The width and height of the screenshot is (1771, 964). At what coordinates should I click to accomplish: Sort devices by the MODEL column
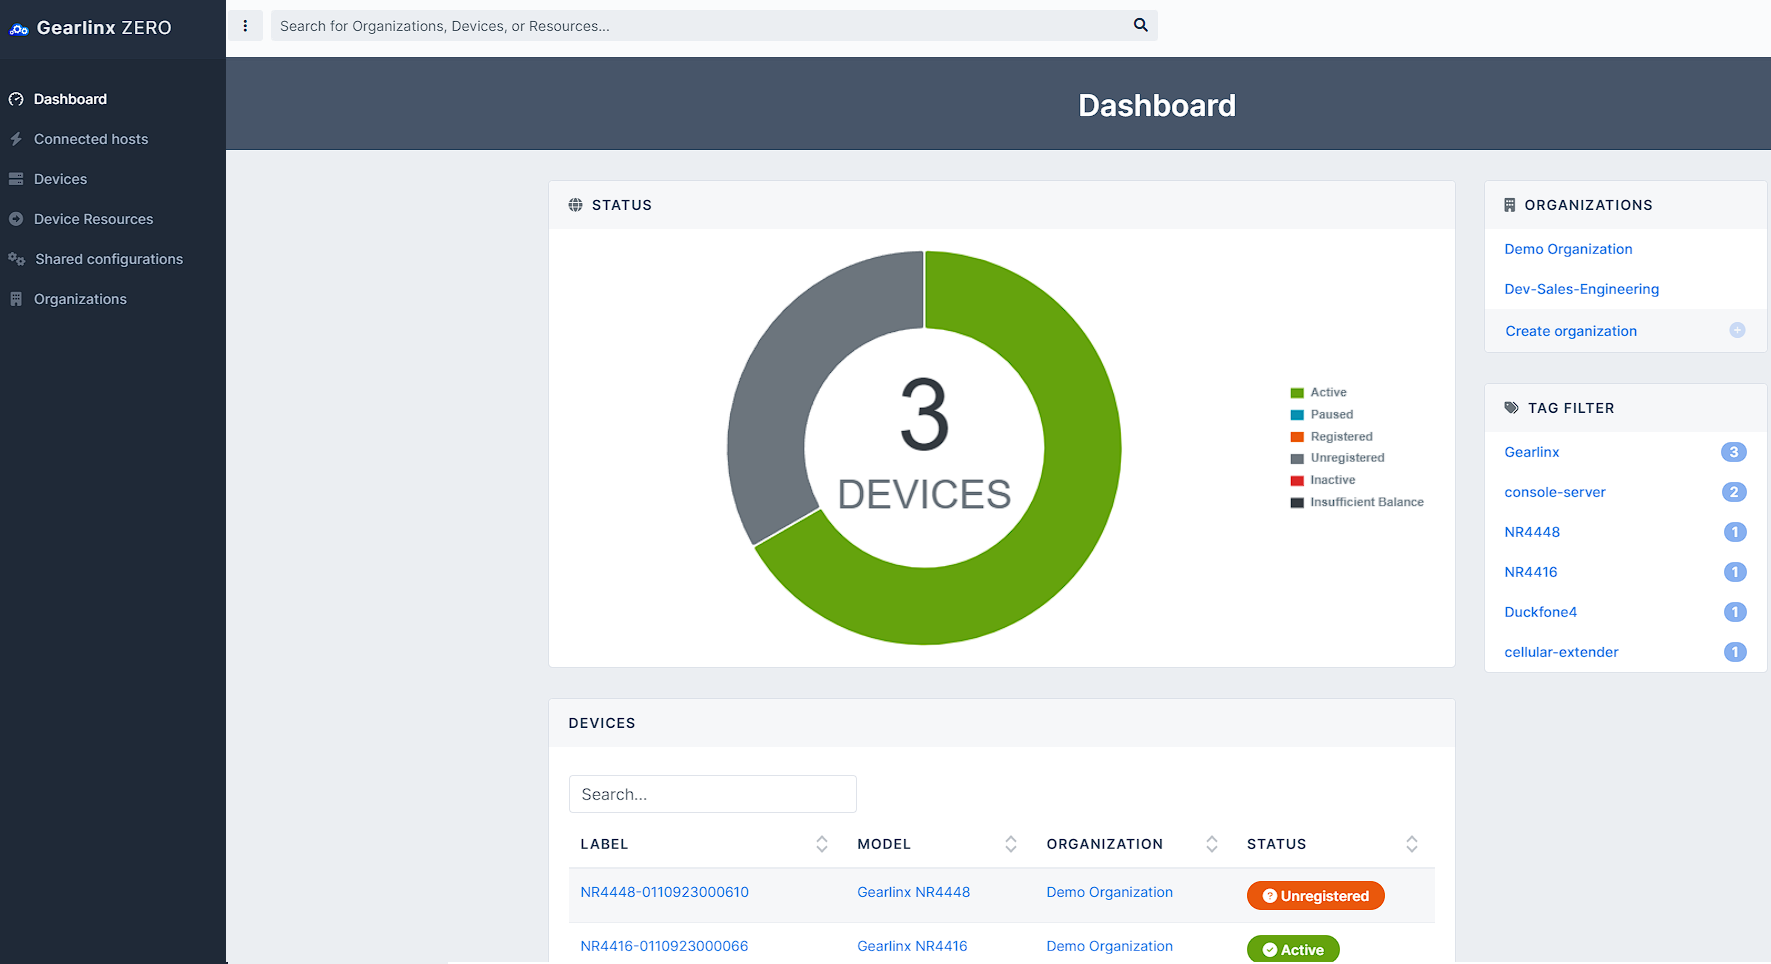pos(1010,844)
